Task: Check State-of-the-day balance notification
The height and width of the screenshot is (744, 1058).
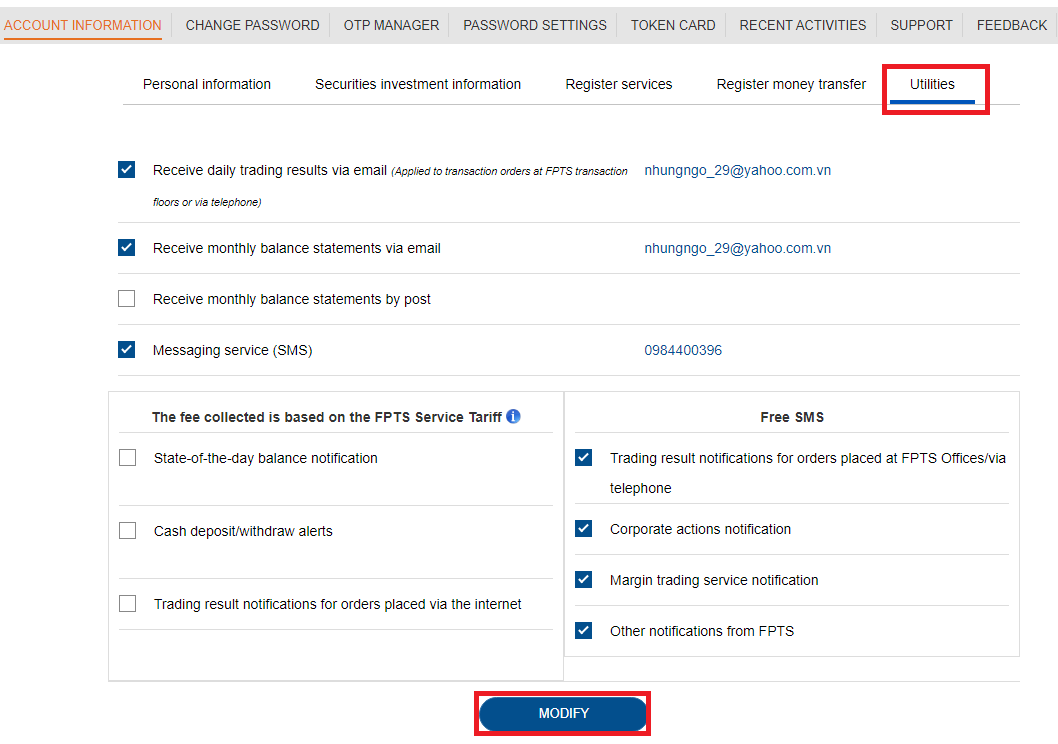Action: (128, 457)
